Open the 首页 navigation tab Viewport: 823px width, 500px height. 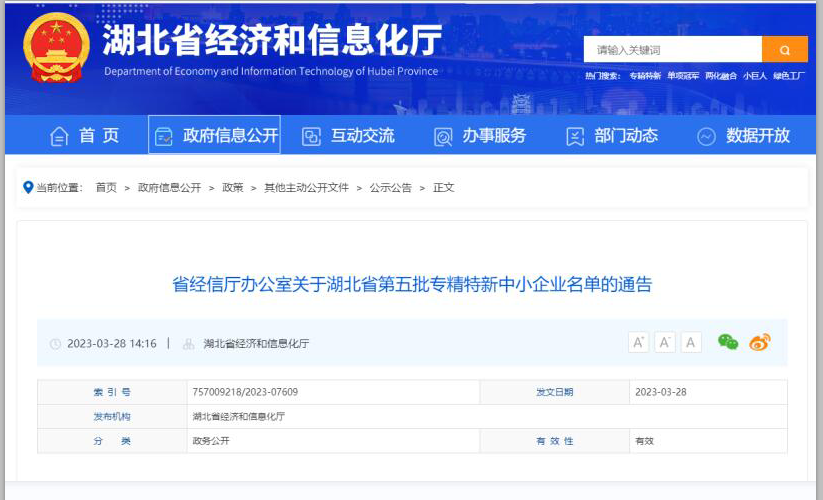[x=85, y=136]
